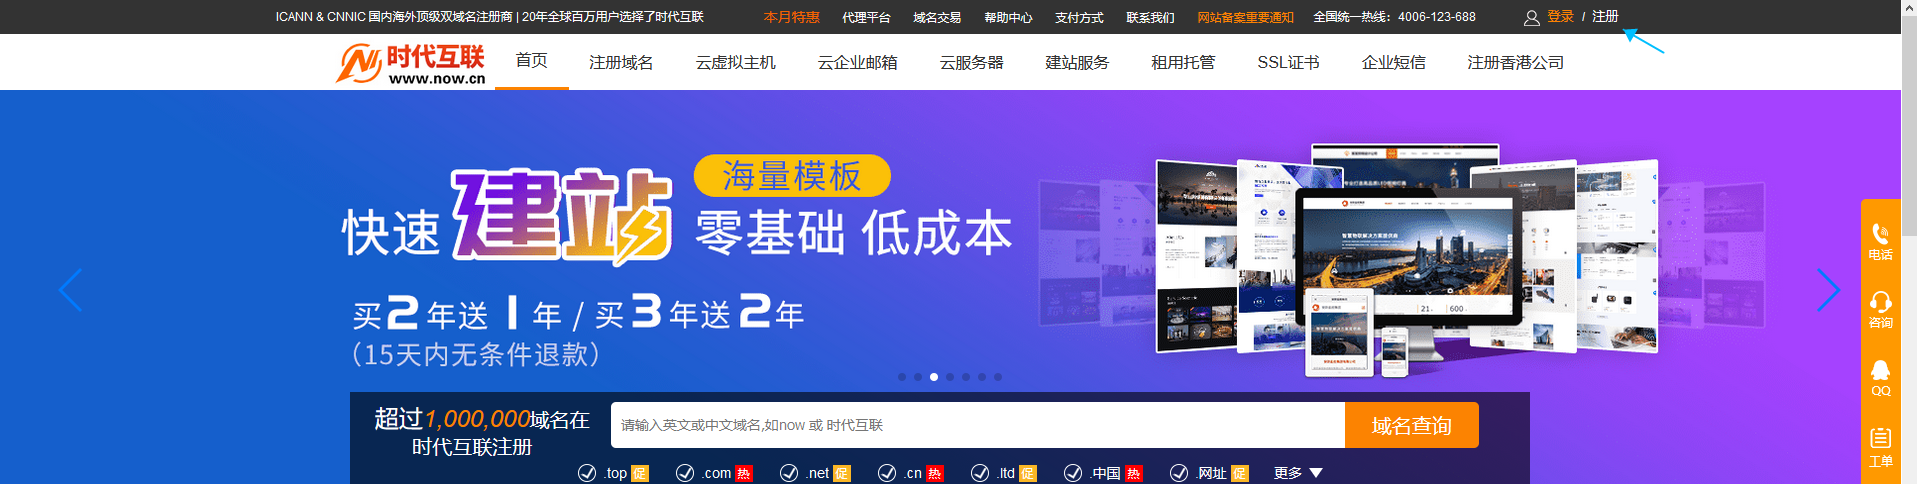Toggle the .网址 domain checkbox
This screenshot has height=484, width=1917.
click(1179, 473)
